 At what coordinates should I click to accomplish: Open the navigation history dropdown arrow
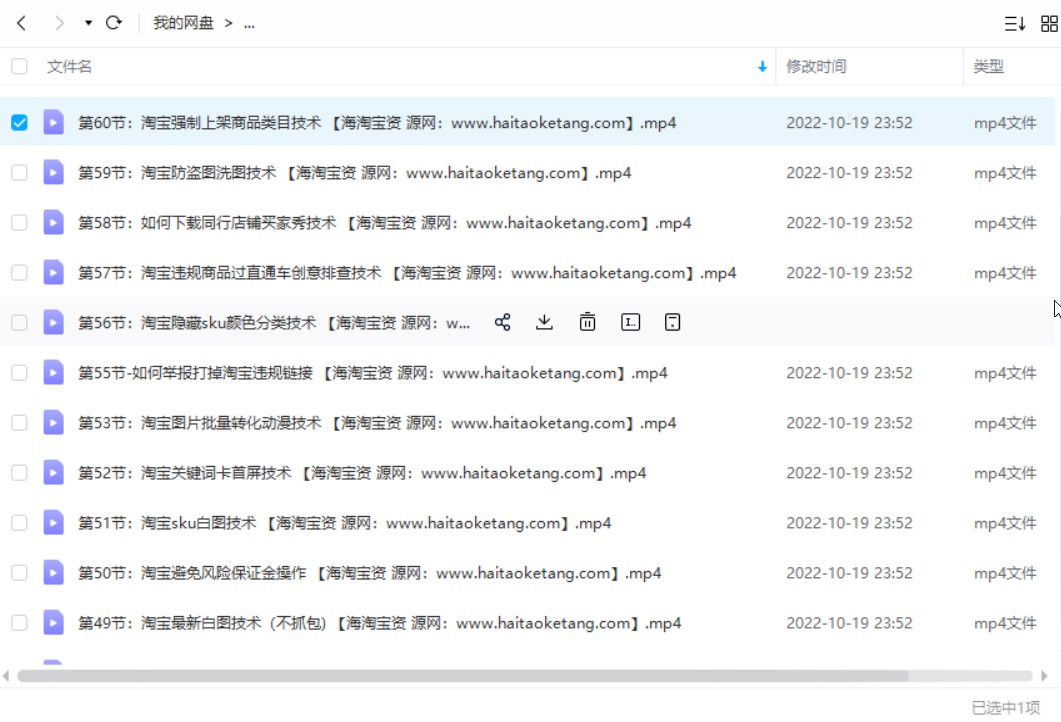coord(88,23)
